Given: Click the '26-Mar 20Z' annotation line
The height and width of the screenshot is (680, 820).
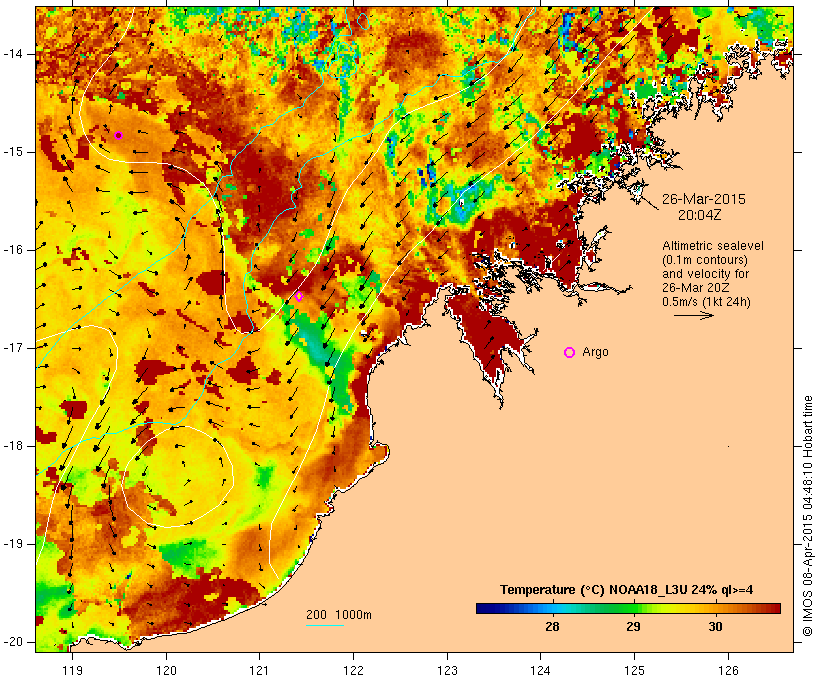Looking at the screenshot, I should pos(696,288).
